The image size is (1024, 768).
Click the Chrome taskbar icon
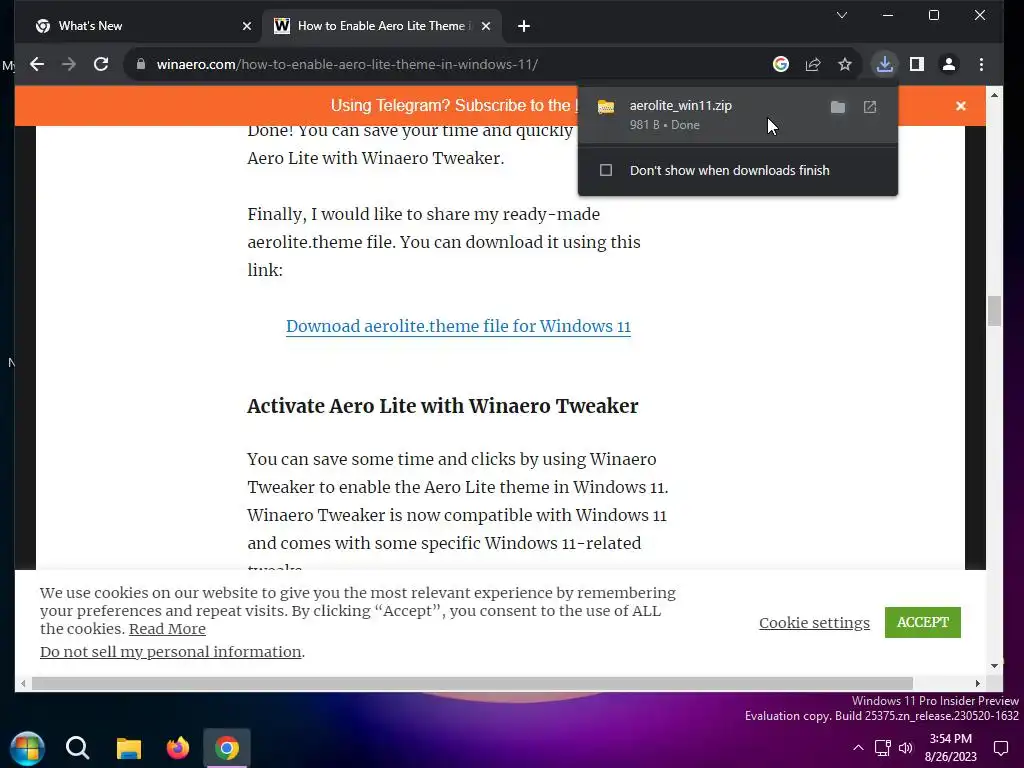tap(227, 748)
